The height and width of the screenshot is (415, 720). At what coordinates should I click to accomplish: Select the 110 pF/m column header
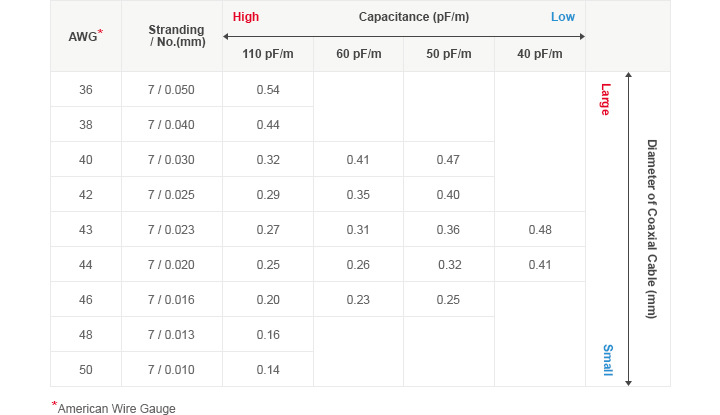[x=268, y=54]
